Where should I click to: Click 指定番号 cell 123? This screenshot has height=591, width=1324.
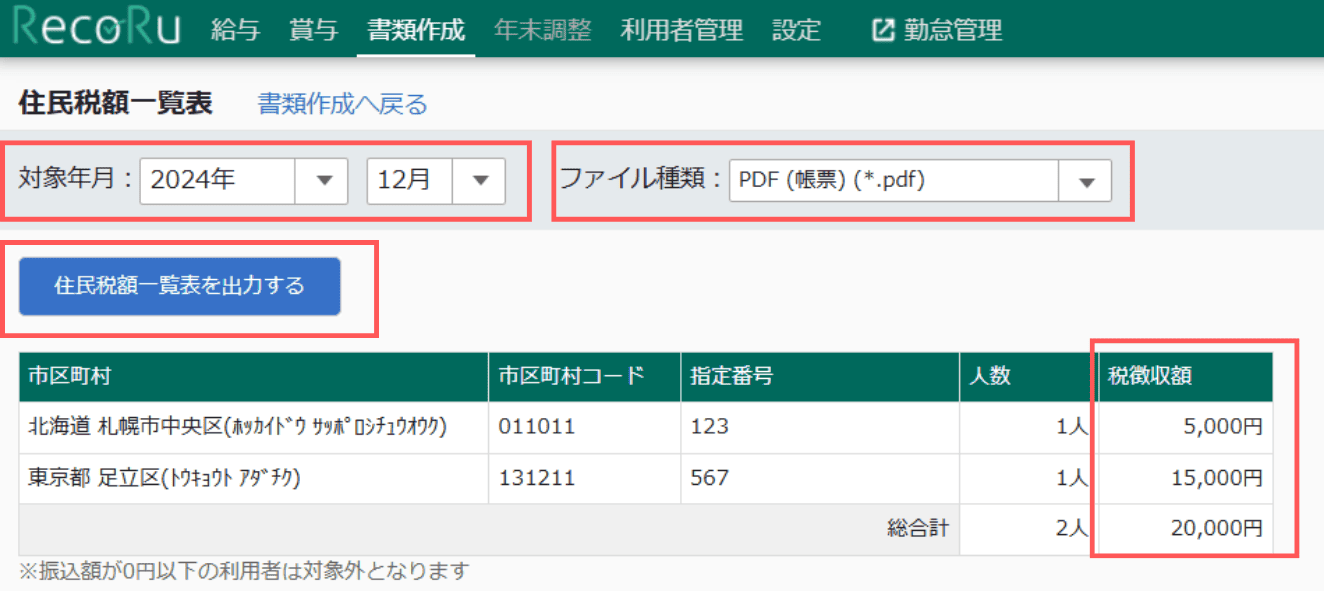(x=820, y=428)
